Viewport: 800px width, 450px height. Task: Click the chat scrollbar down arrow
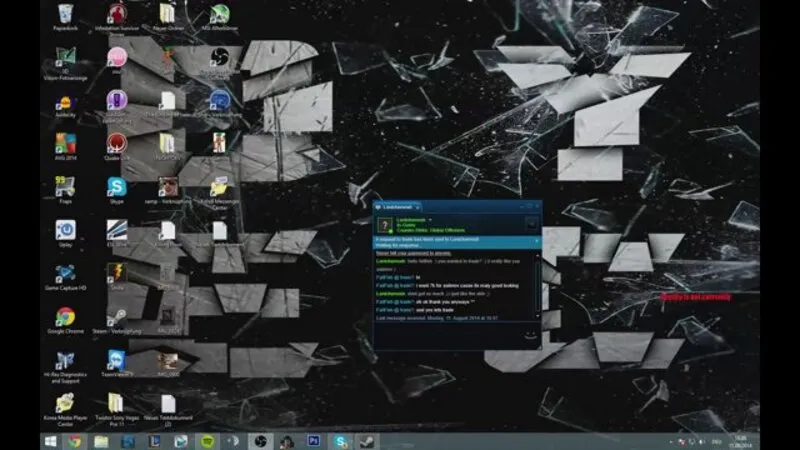tap(537, 316)
